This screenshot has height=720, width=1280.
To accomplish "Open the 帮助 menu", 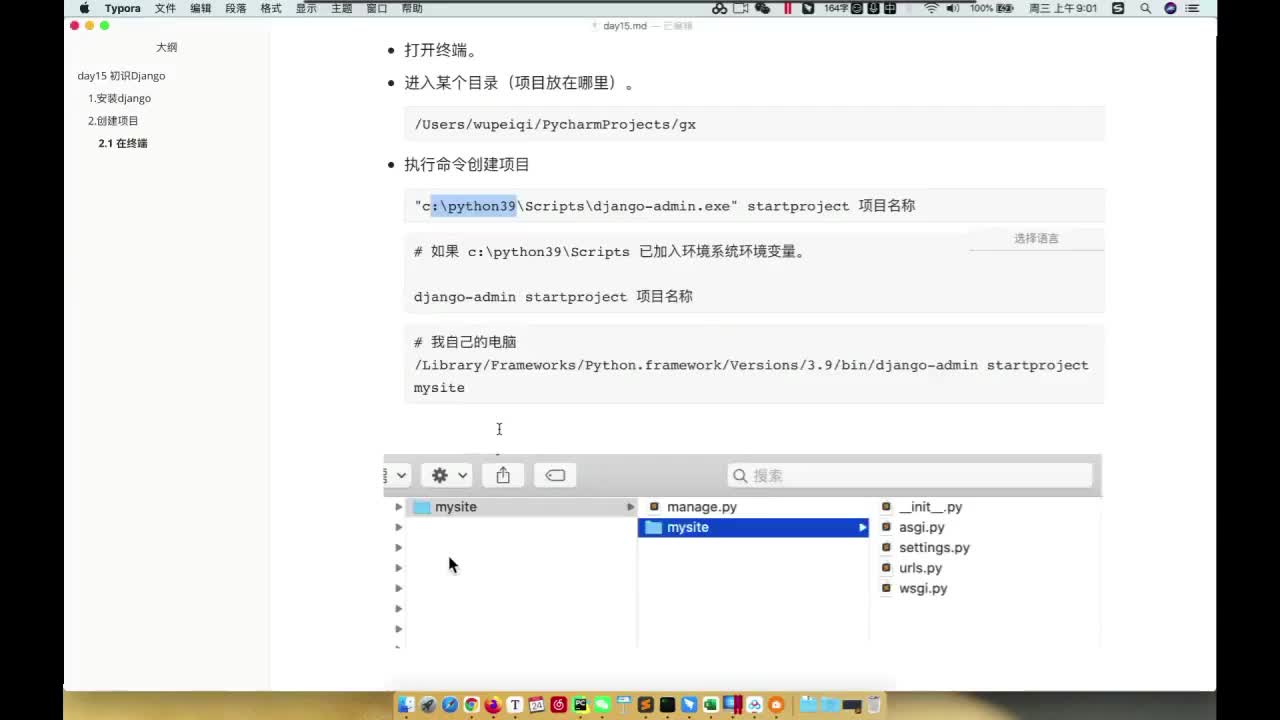I will pos(412,8).
